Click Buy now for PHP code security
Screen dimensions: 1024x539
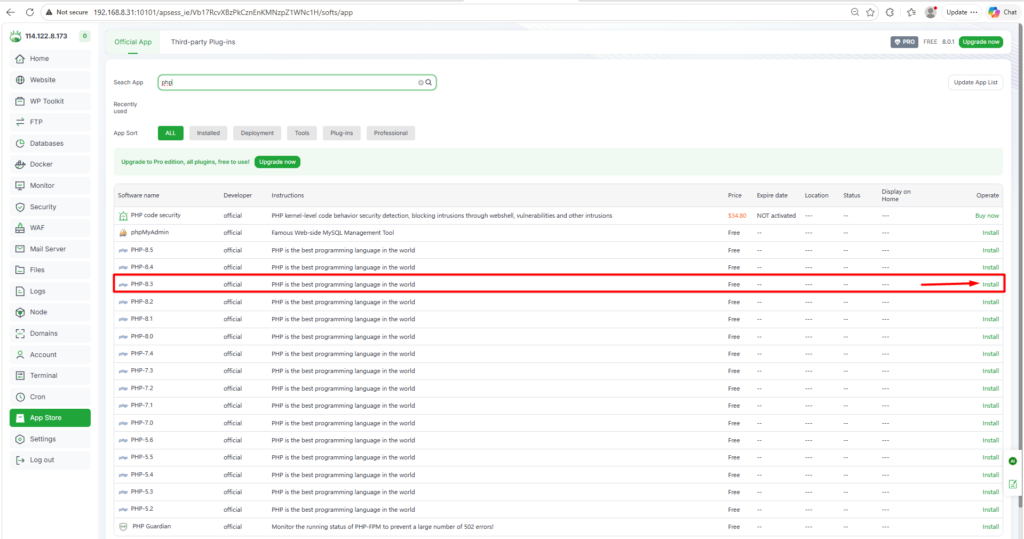tap(987, 215)
